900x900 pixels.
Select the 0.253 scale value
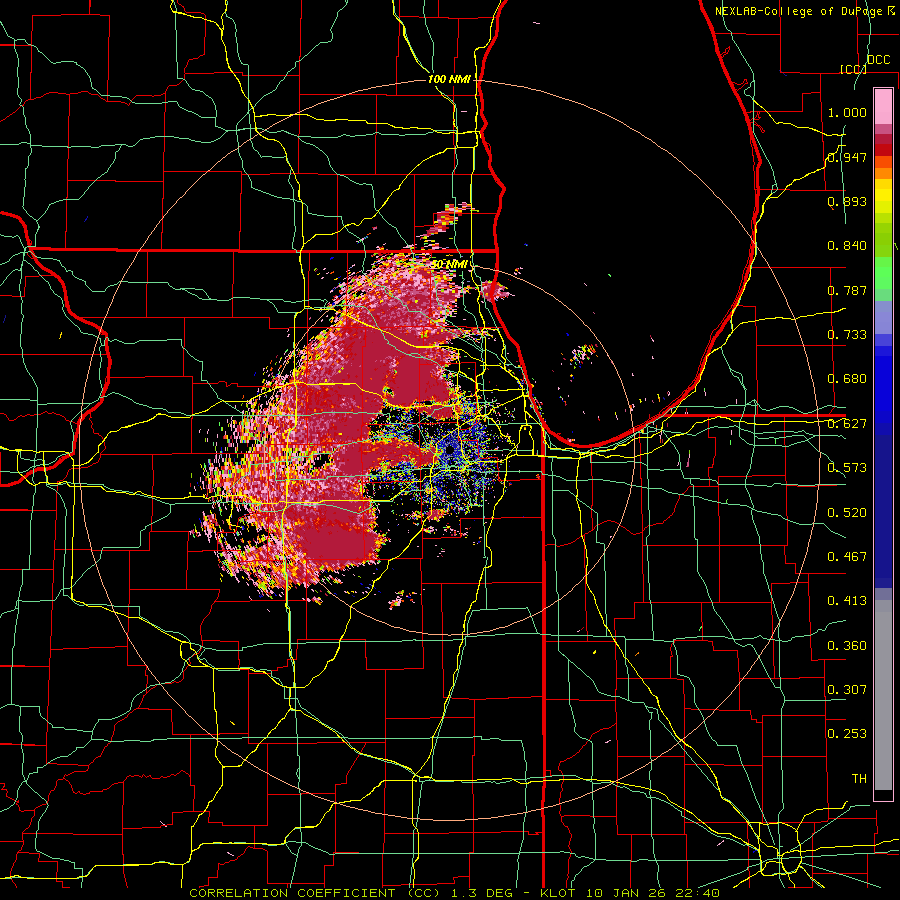tap(847, 734)
